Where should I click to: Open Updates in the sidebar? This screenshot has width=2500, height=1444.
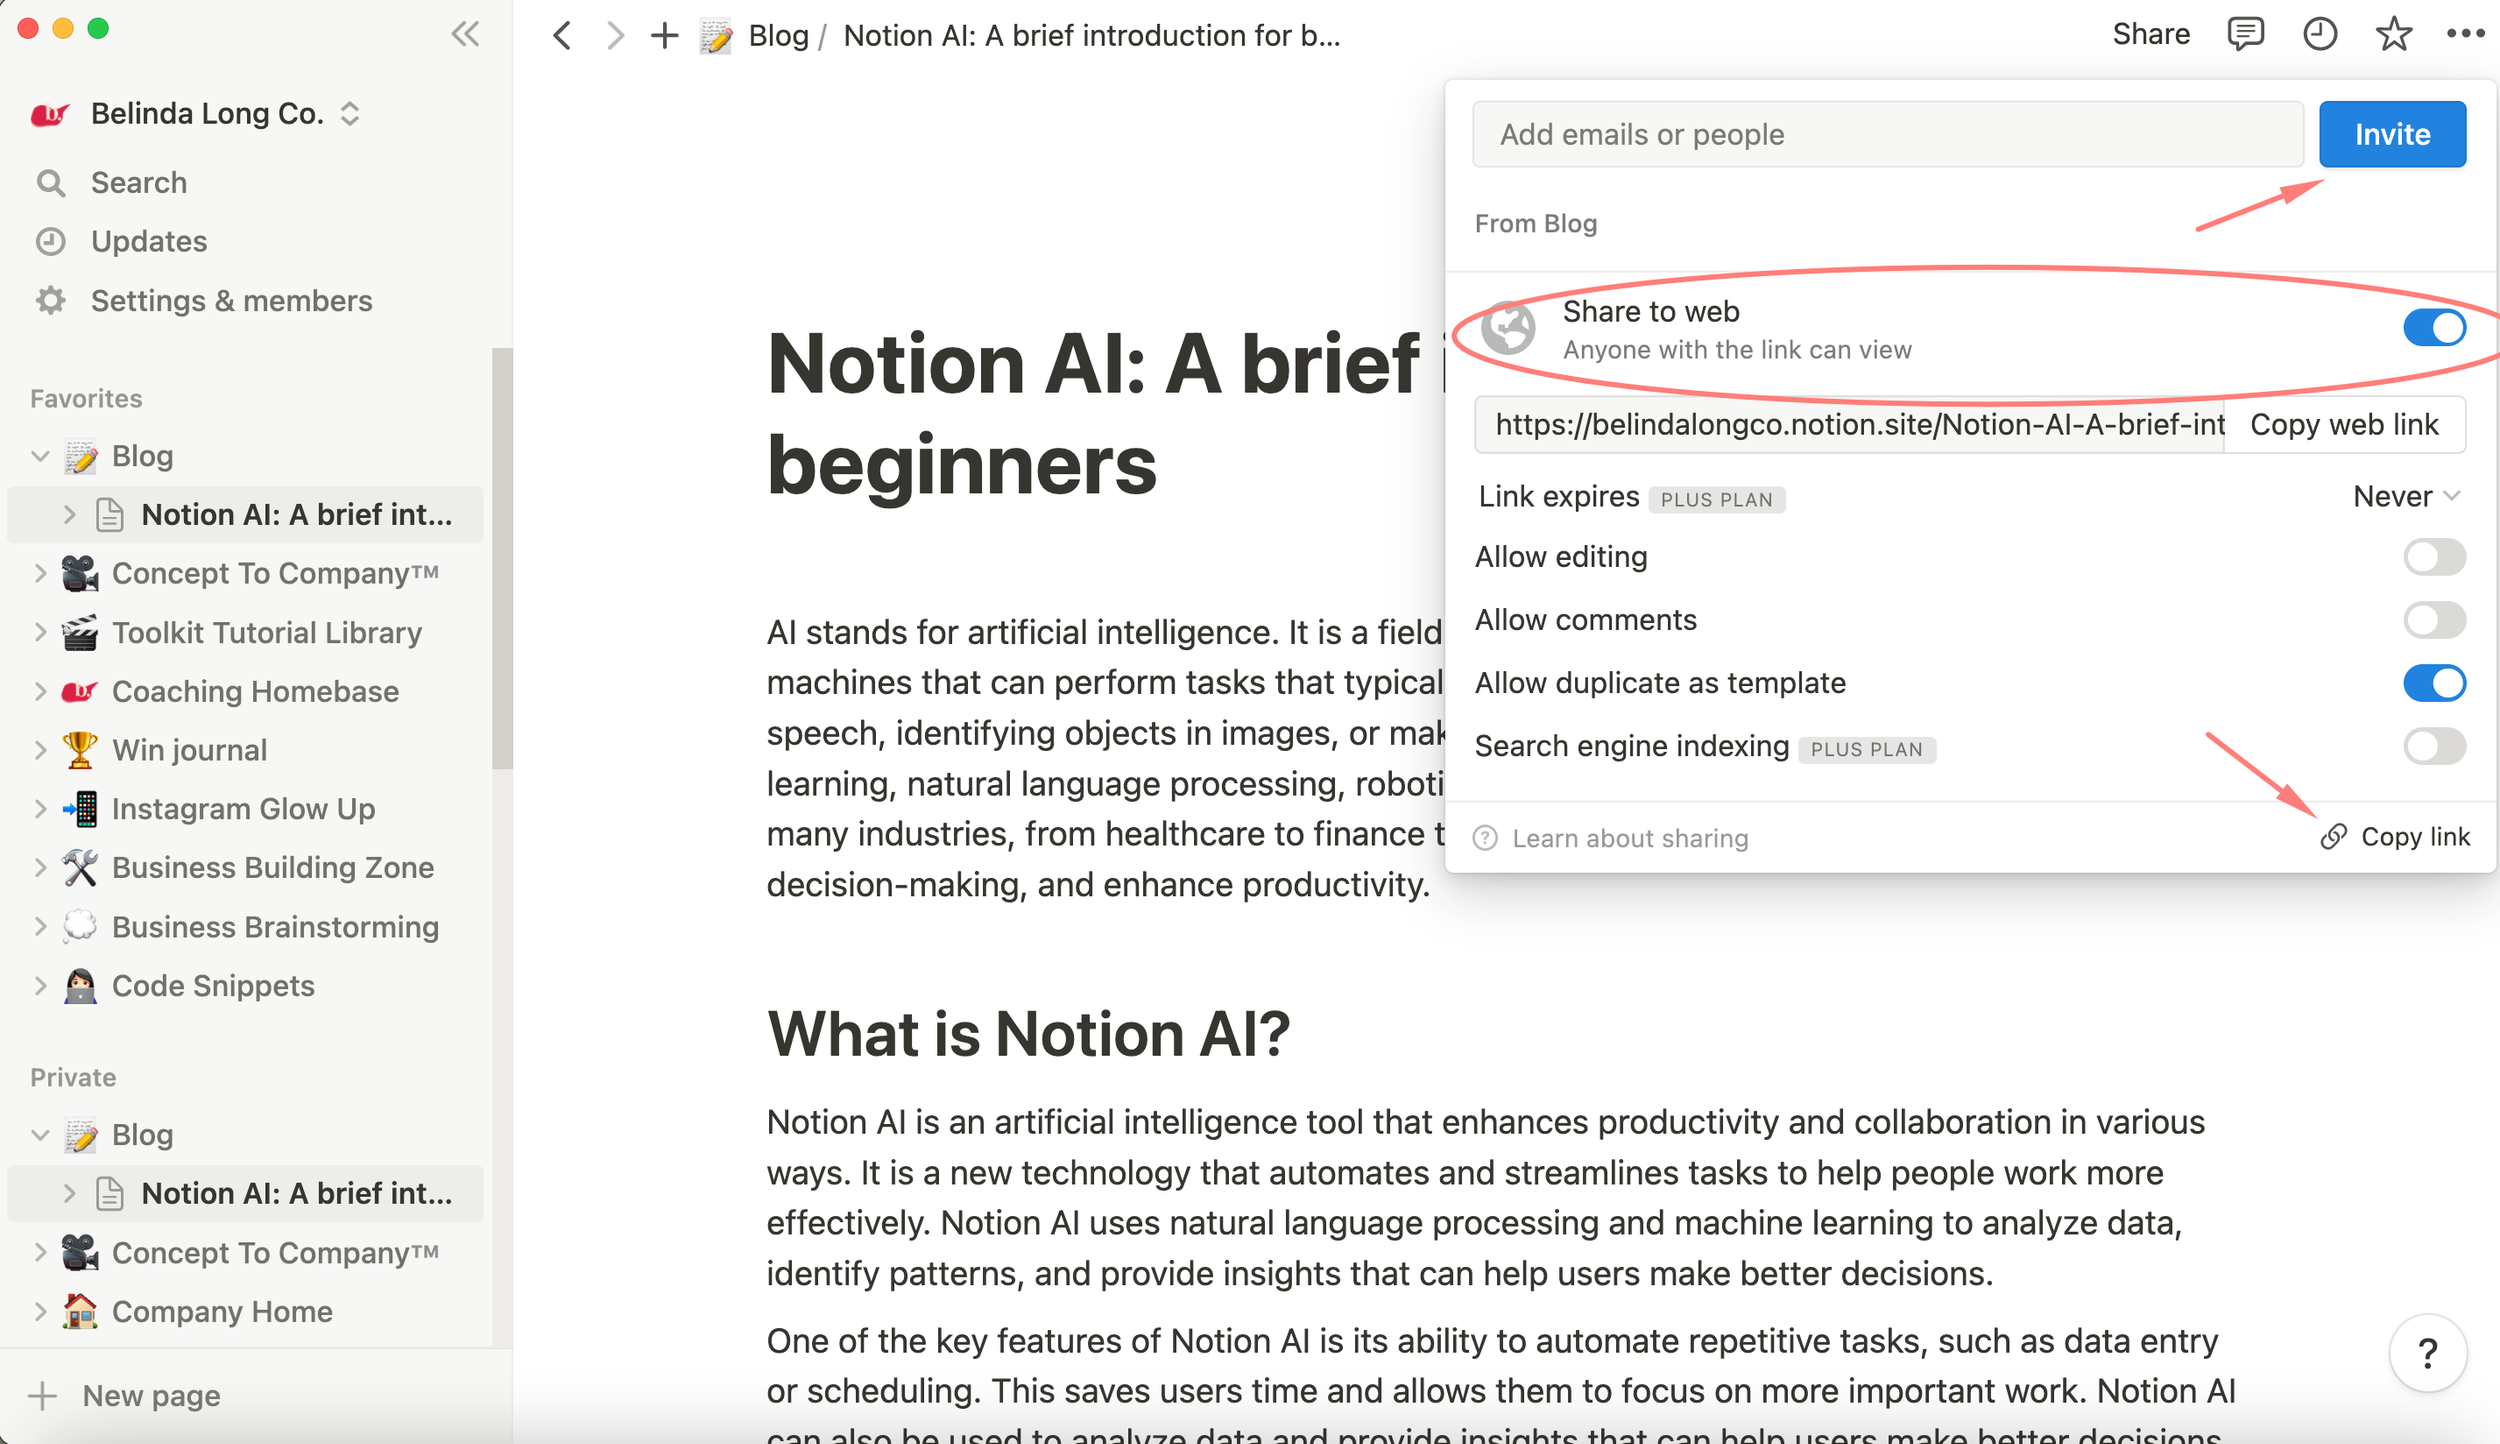click(149, 242)
